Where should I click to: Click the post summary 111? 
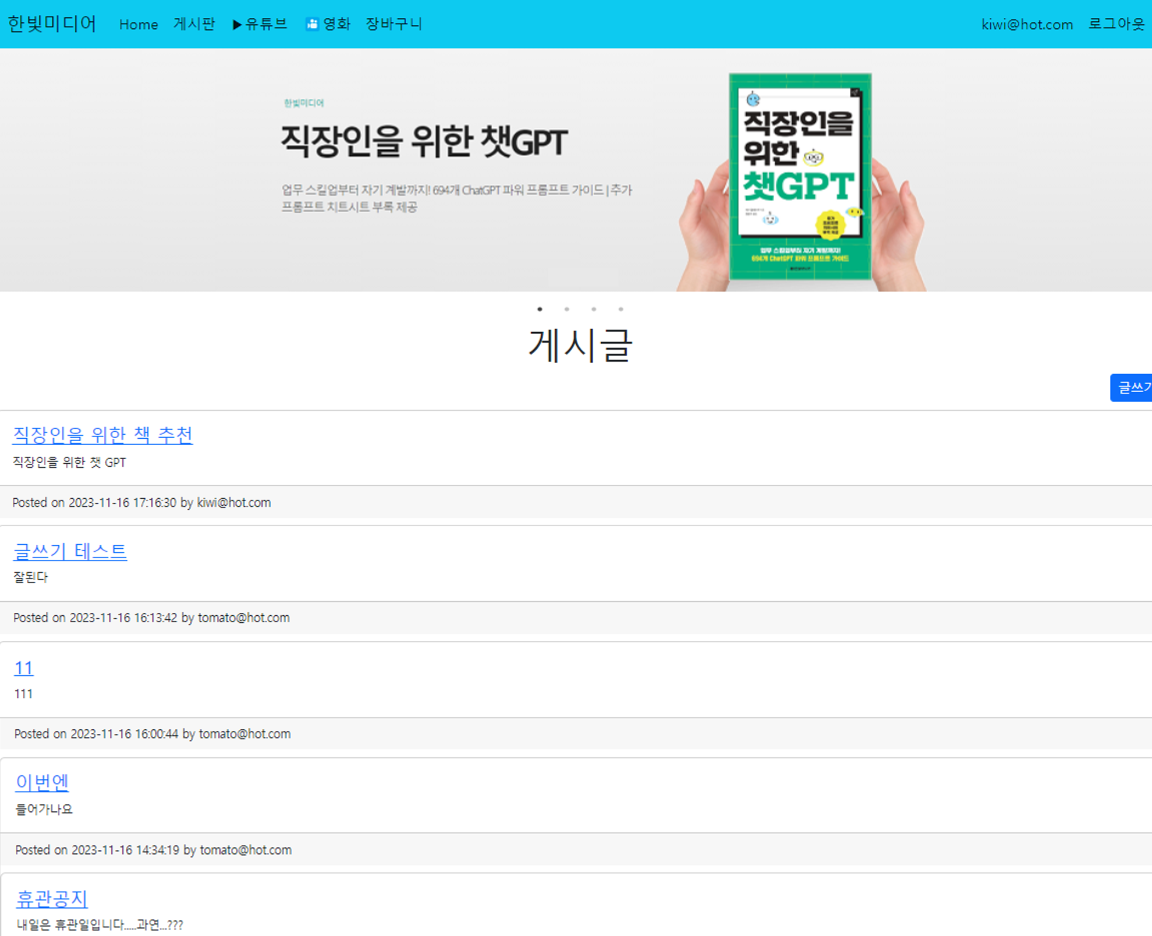click(24, 694)
